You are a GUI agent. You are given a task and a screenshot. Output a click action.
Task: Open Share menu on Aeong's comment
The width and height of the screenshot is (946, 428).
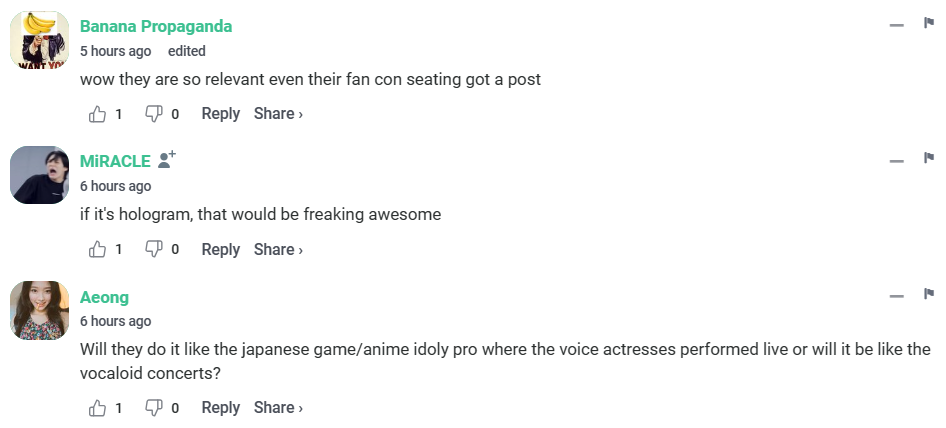point(278,408)
